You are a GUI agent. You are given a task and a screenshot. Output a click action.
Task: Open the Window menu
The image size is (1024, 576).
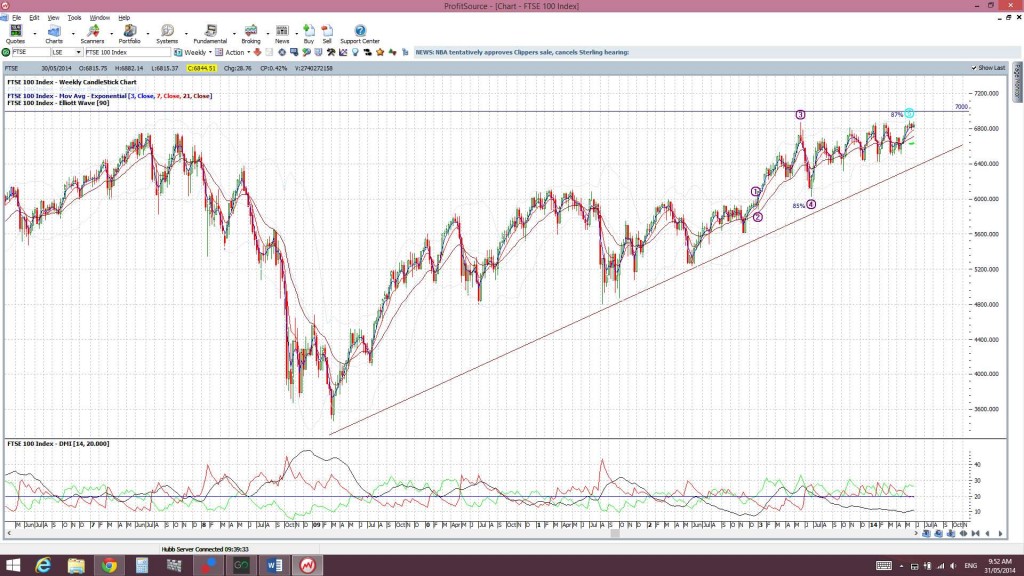pos(99,18)
